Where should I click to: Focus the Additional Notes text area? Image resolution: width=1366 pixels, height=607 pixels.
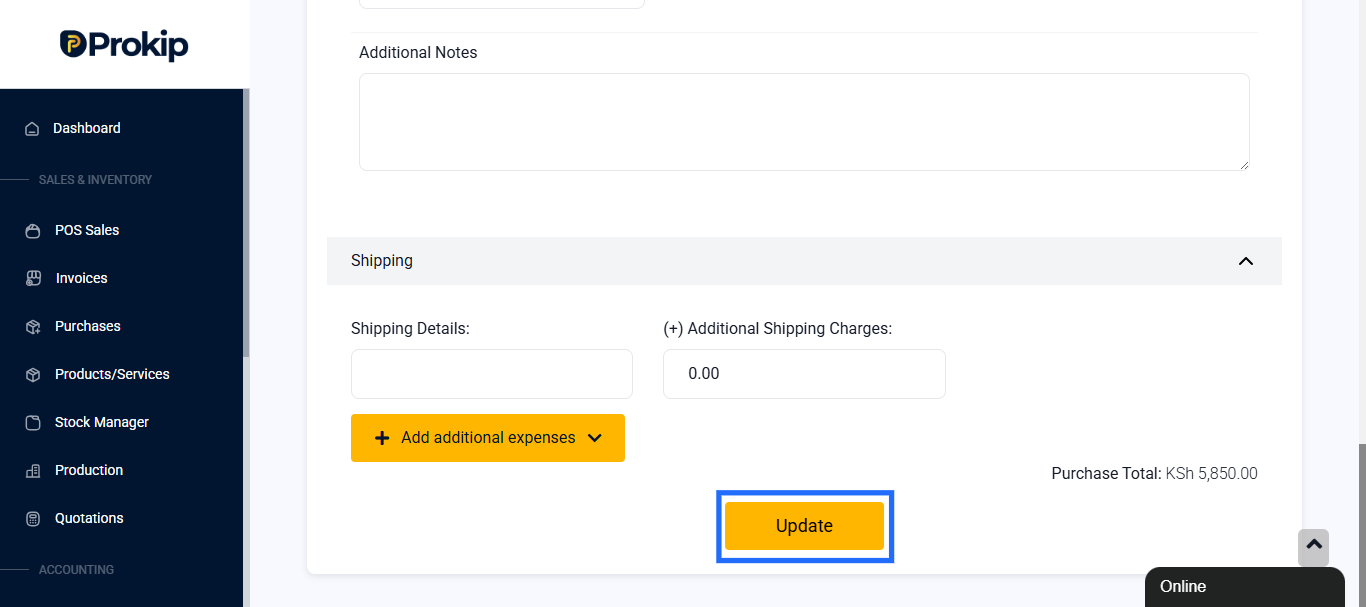804,122
